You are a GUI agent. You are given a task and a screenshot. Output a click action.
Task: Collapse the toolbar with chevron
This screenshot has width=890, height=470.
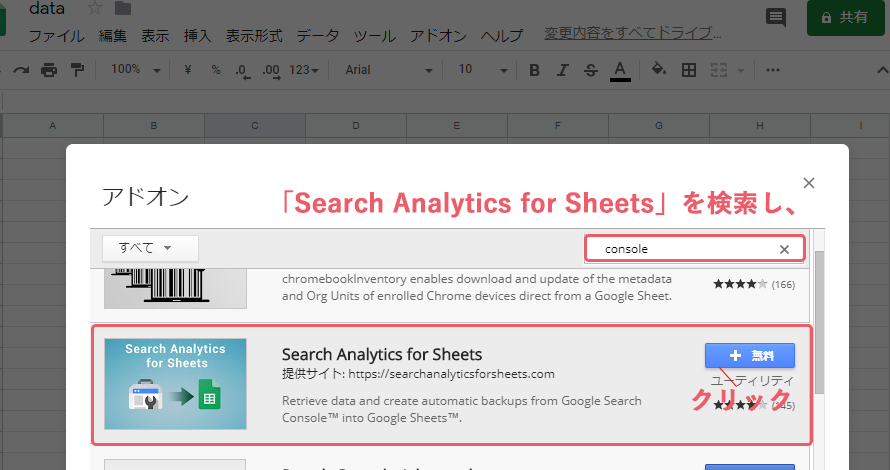[882, 70]
